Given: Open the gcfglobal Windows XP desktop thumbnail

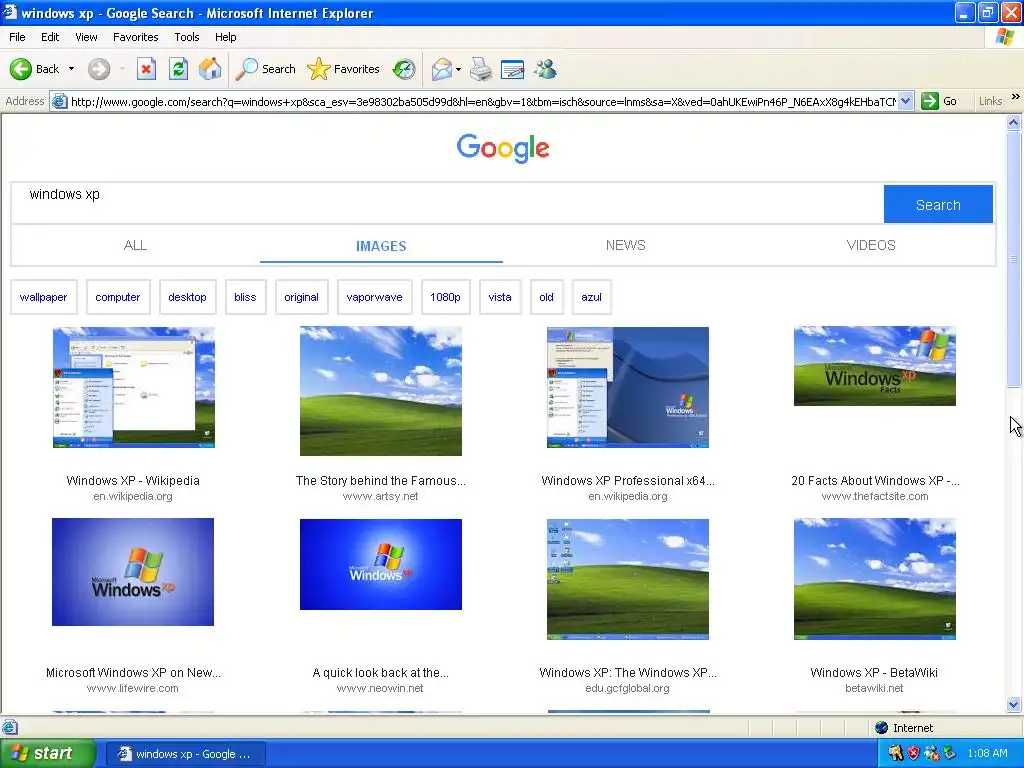Looking at the screenshot, I should coord(628,579).
